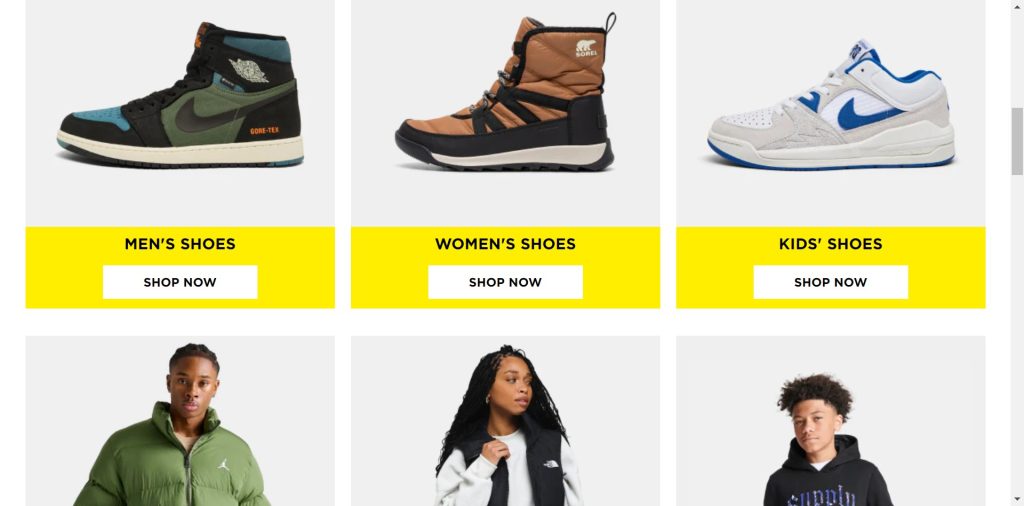This screenshot has height=506, width=1024.
Task: Click the orange GORE-TEX label on sneaker heel
Action: tap(264, 131)
